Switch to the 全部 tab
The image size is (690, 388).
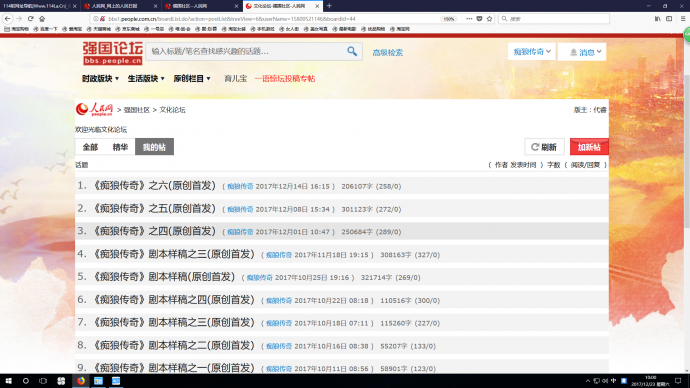point(90,147)
